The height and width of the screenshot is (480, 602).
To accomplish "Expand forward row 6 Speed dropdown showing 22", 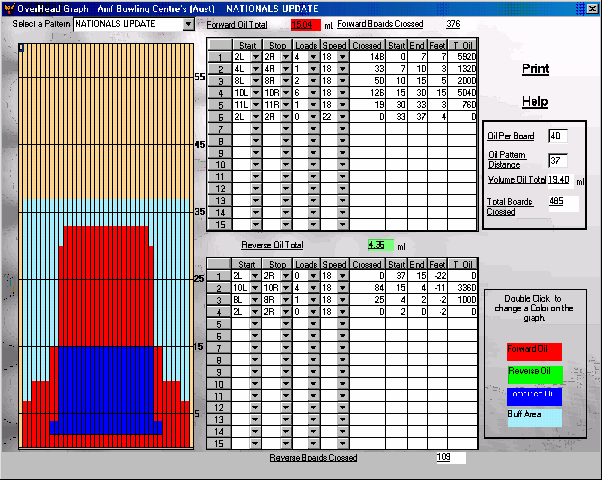I will click(342, 116).
